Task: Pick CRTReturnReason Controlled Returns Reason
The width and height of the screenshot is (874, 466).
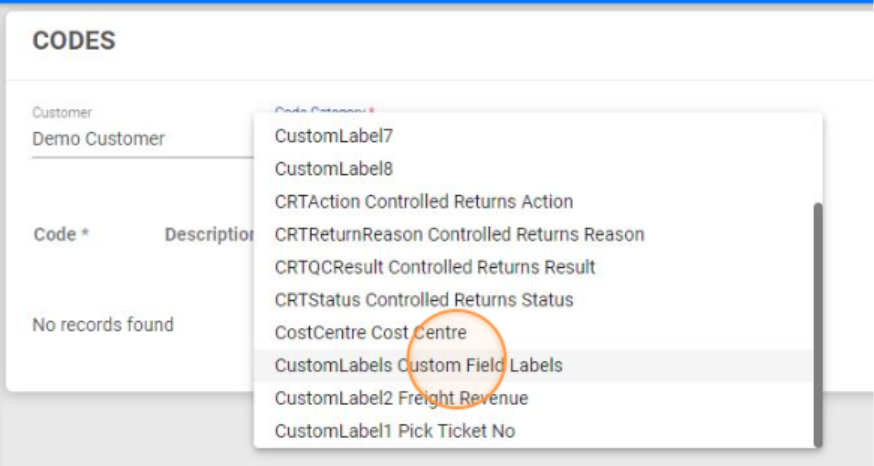Action: 459,234
